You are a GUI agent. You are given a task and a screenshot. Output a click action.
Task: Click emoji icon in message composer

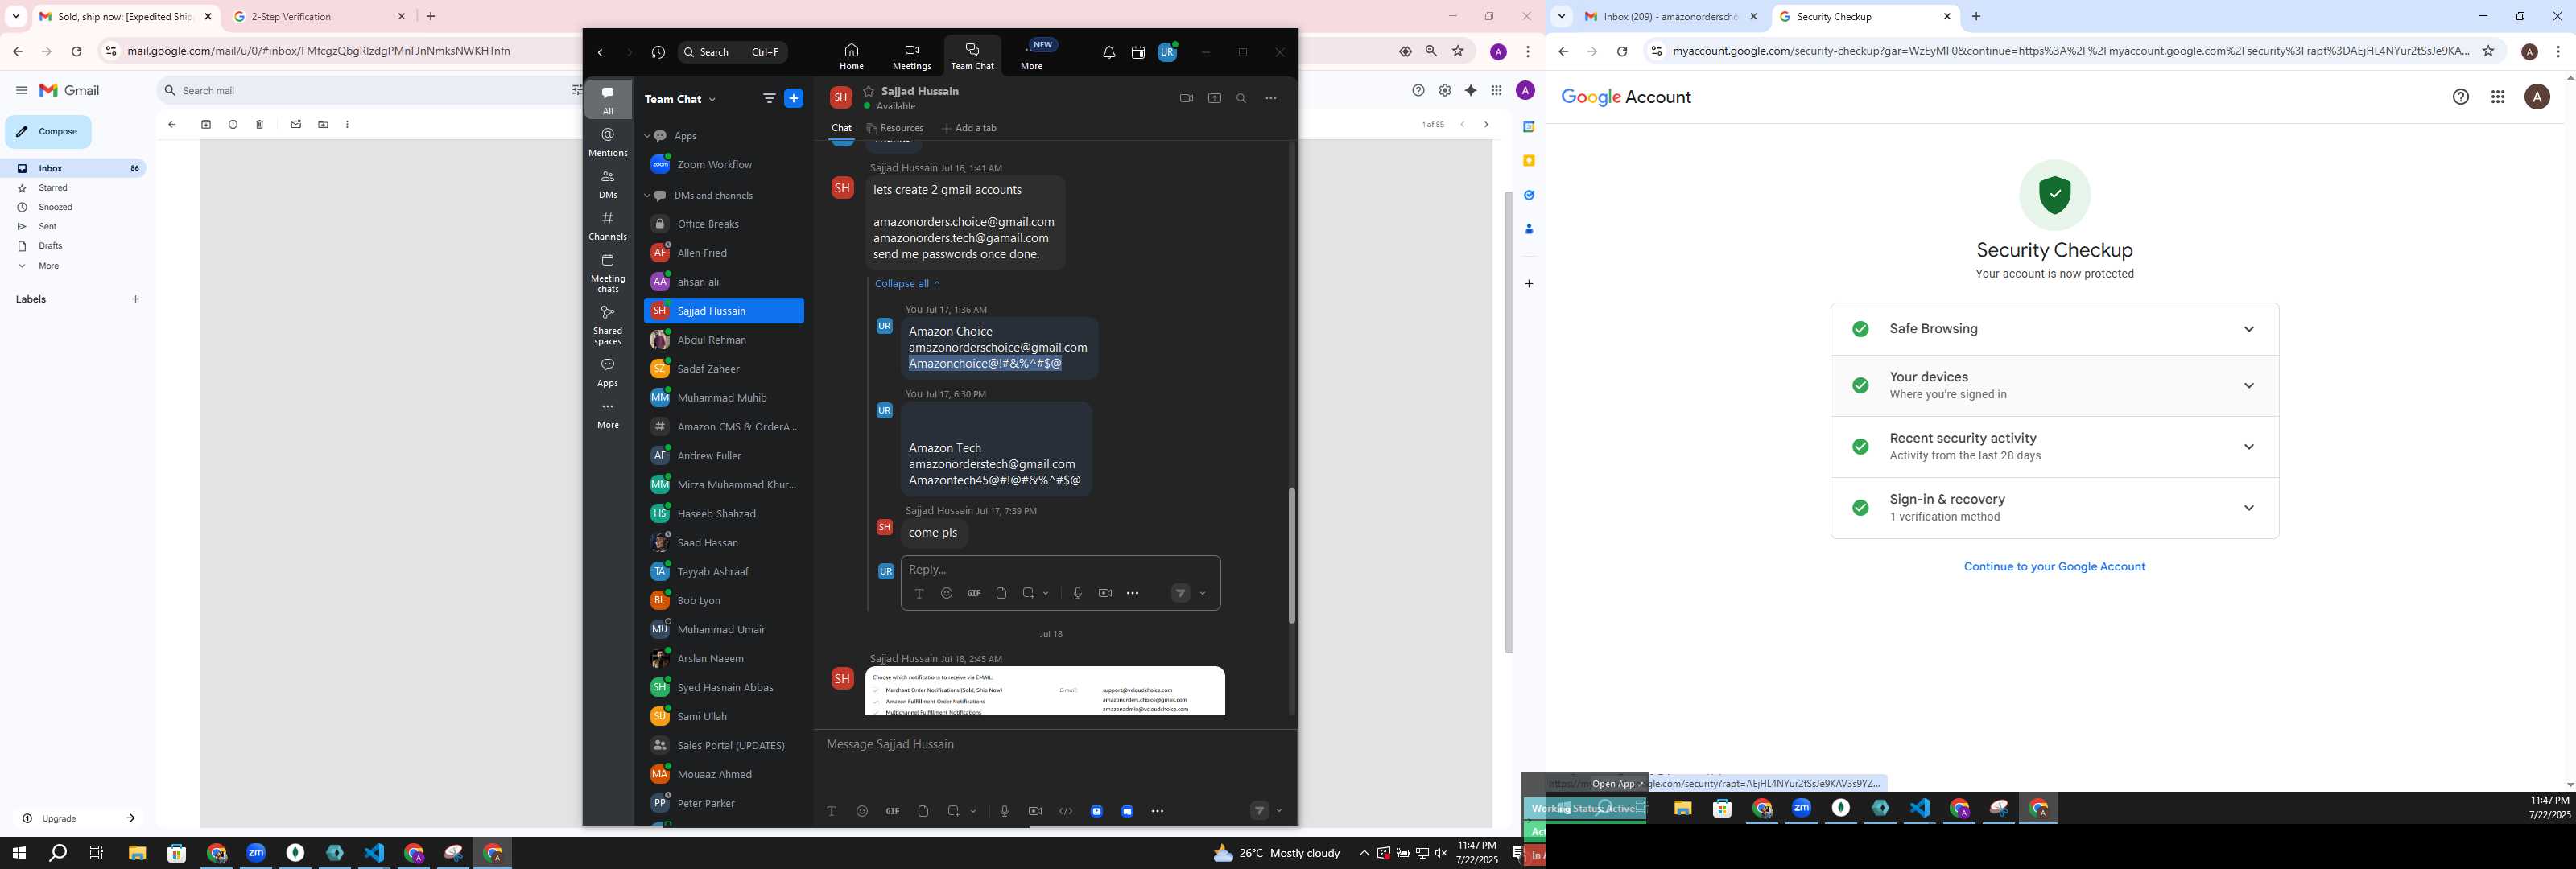tap(862, 812)
